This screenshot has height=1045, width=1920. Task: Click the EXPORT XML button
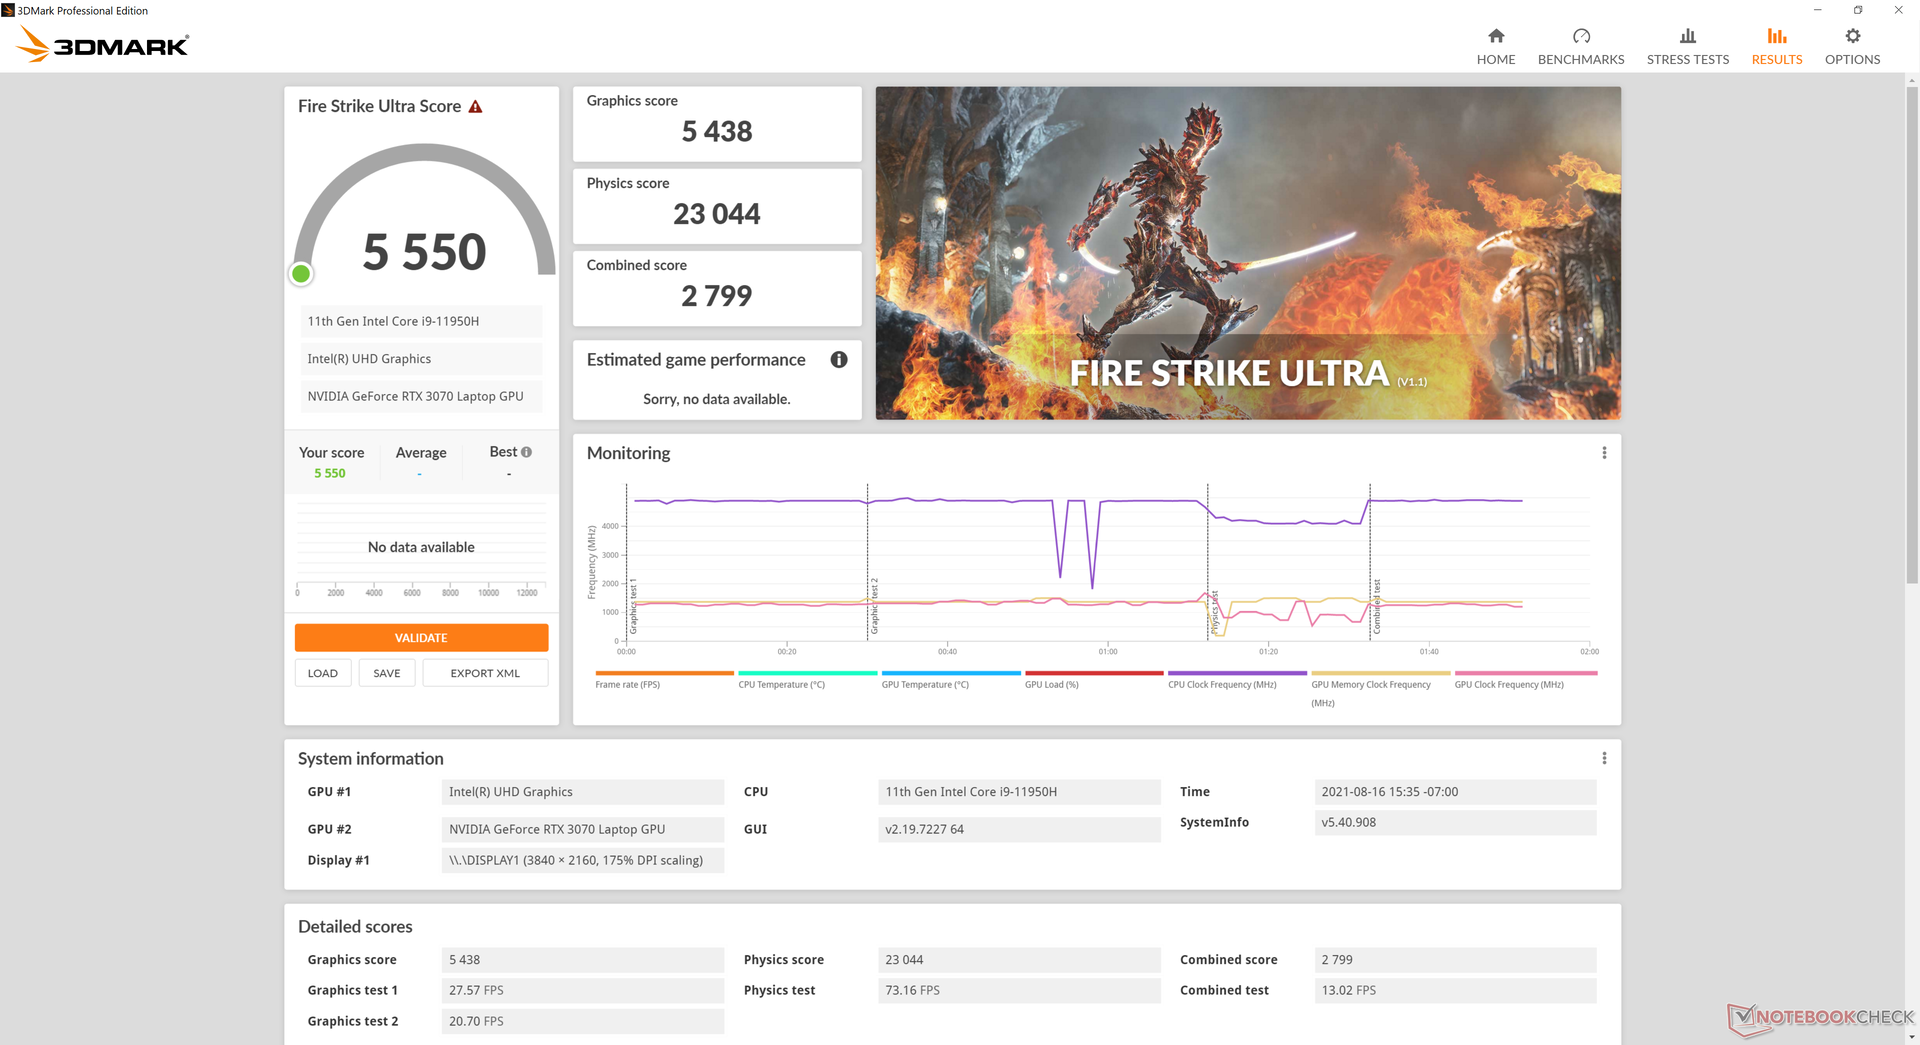click(x=485, y=673)
